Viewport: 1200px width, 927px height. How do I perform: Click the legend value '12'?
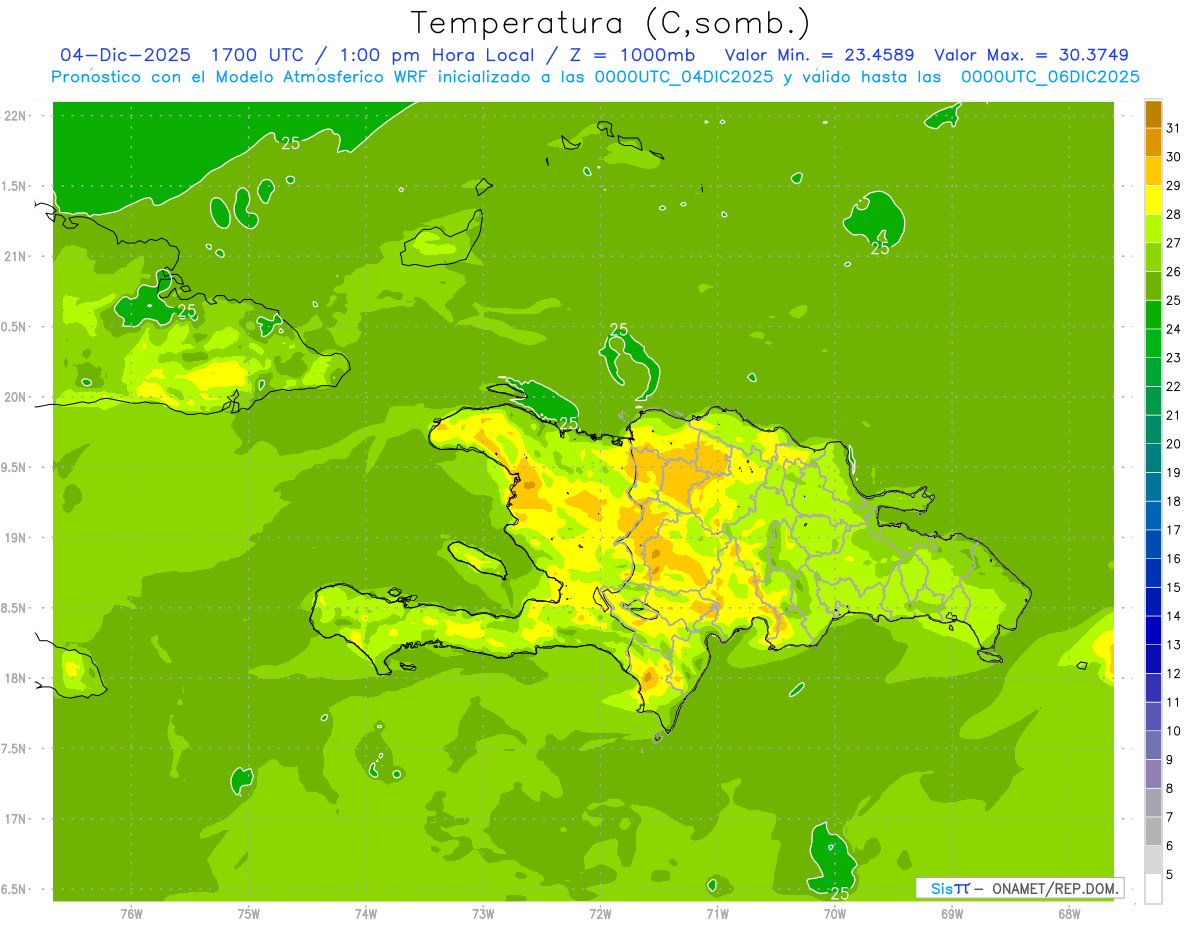pyautogui.click(x=1173, y=673)
